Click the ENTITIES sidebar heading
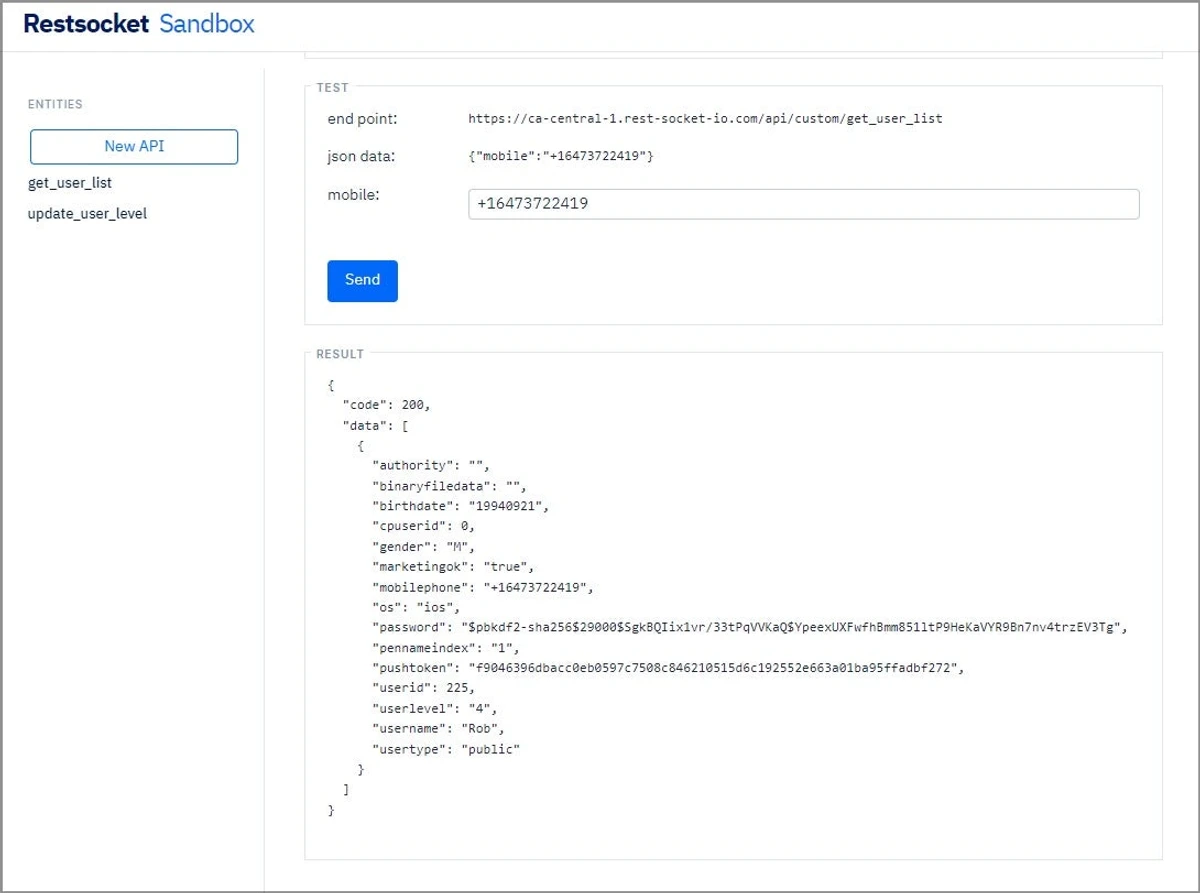 (x=55, y=104)
